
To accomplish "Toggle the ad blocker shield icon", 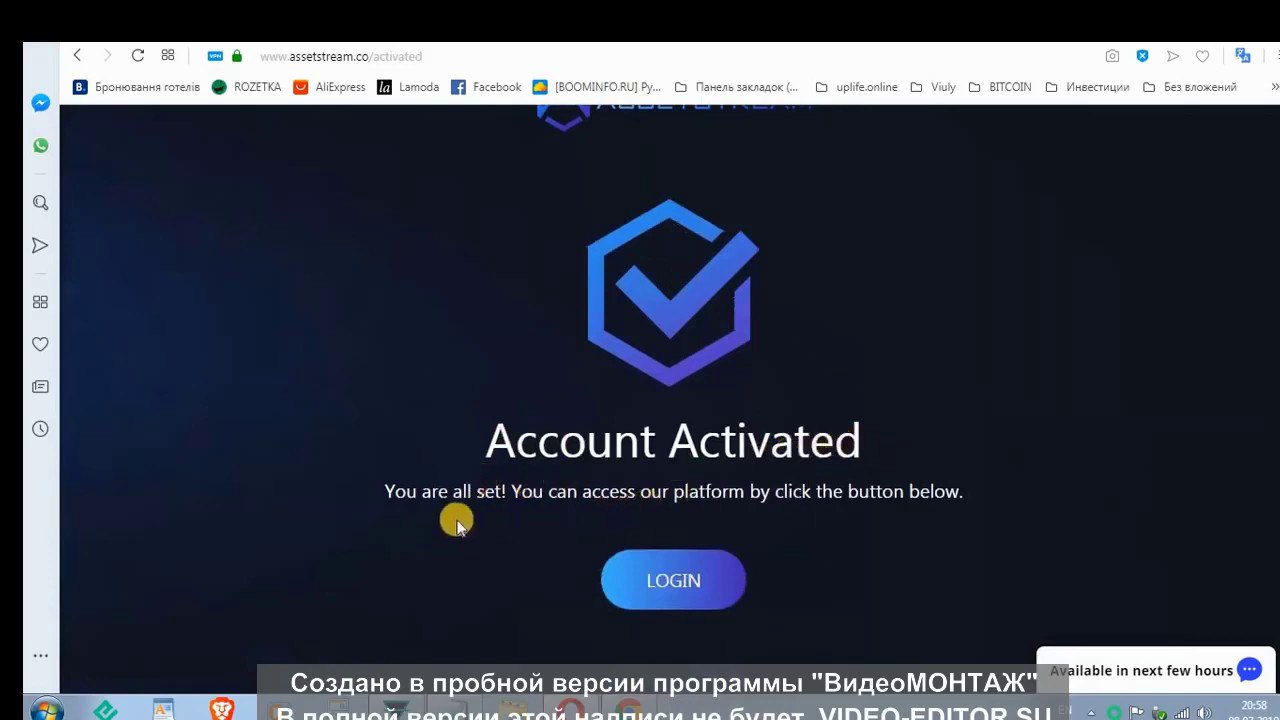I will click(1142, 56).
